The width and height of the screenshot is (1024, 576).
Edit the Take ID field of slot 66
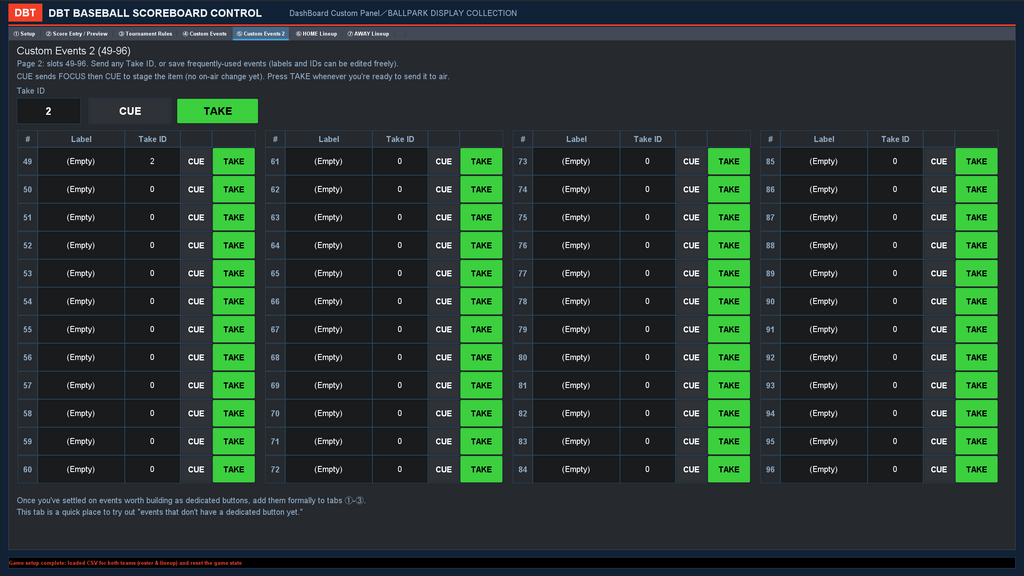tap(400, 302)
